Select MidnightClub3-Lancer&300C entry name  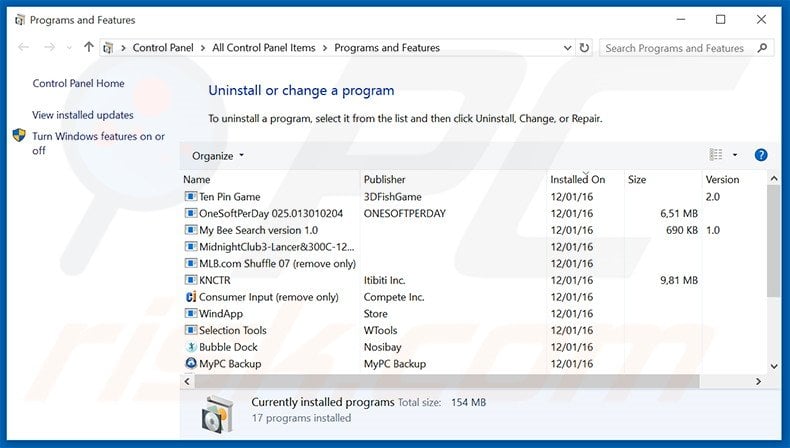[277, 246]
